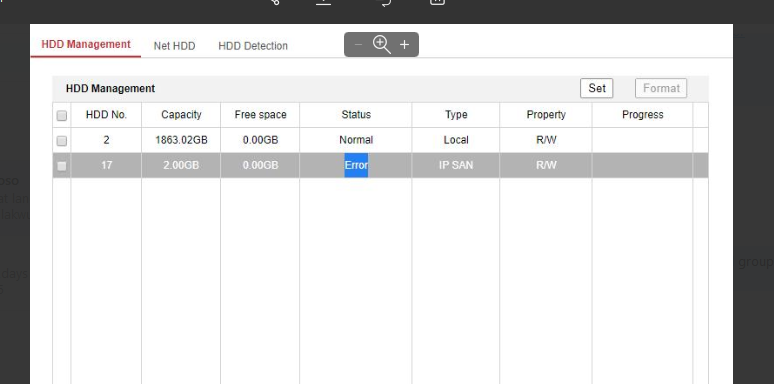Select the 1863.02GB capacity cell
The width and height of the screenshot is (774, 384).
point(181,140)
